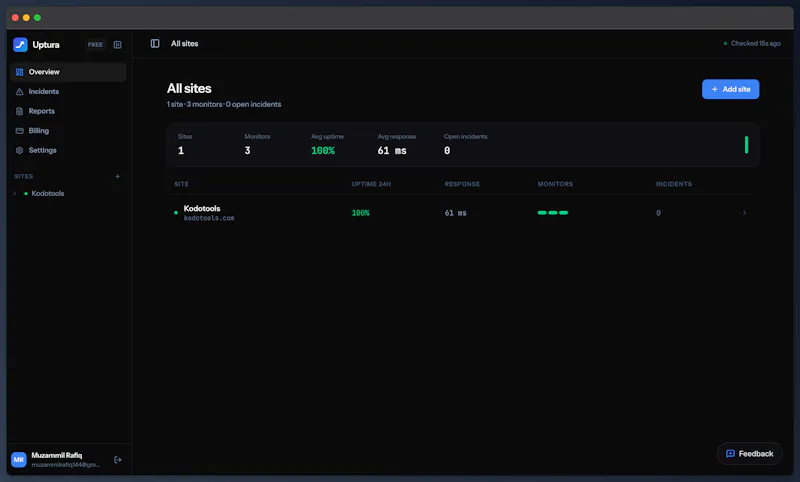Add a site with plus icon beside SITES
800x482 pixels.
117,176
